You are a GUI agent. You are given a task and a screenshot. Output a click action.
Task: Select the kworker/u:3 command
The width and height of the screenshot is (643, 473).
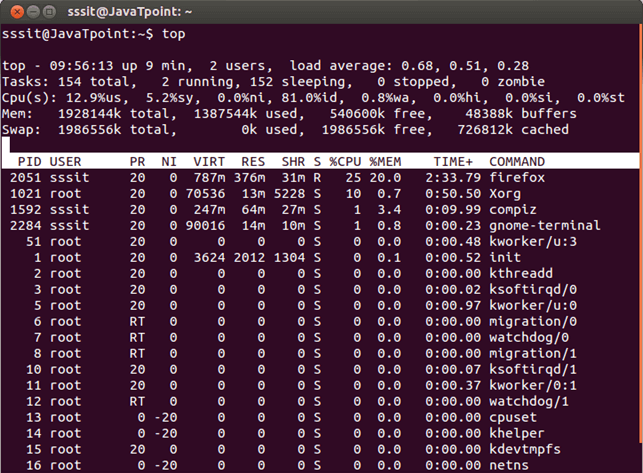533,242
